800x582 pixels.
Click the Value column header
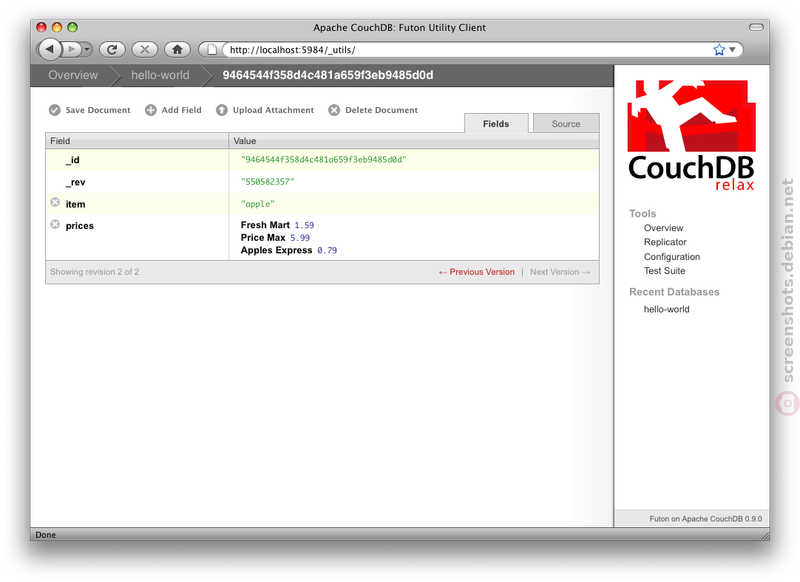coord(414,141)
